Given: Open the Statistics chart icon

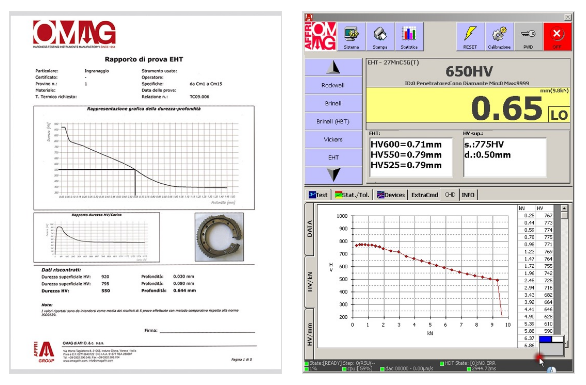Looking at the screenshot, I should tap(409, 37).
